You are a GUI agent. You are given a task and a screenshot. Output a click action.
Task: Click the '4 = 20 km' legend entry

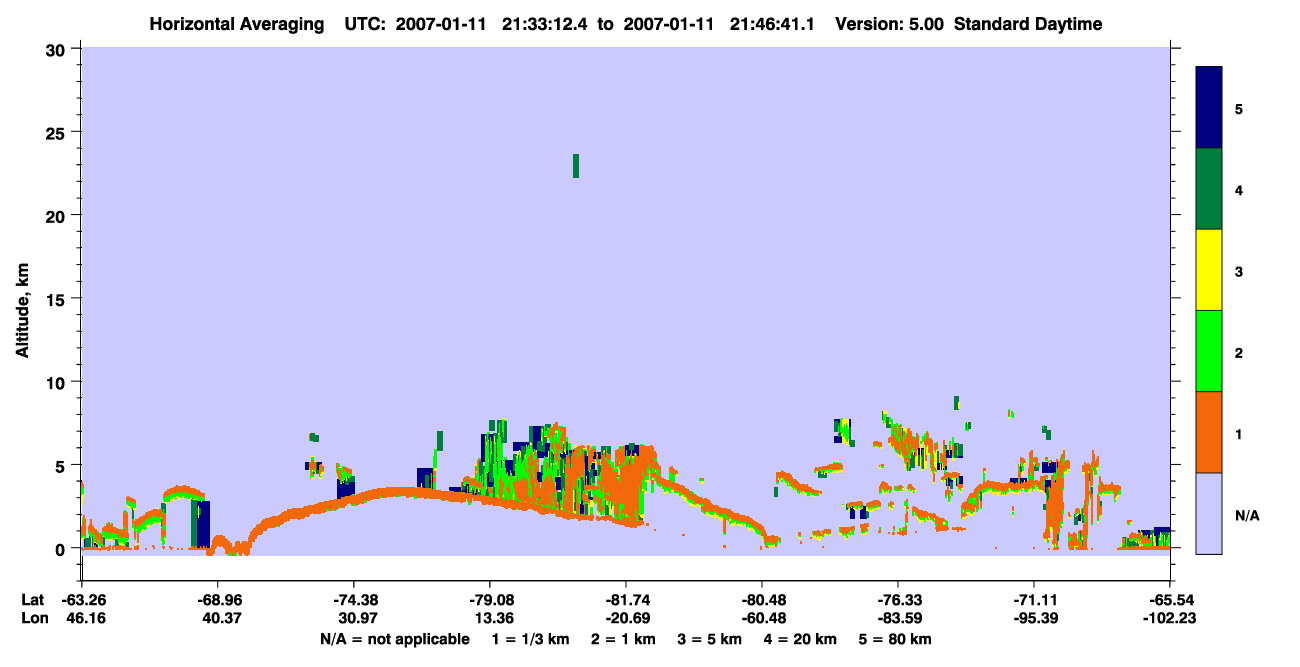click(801, 639)
